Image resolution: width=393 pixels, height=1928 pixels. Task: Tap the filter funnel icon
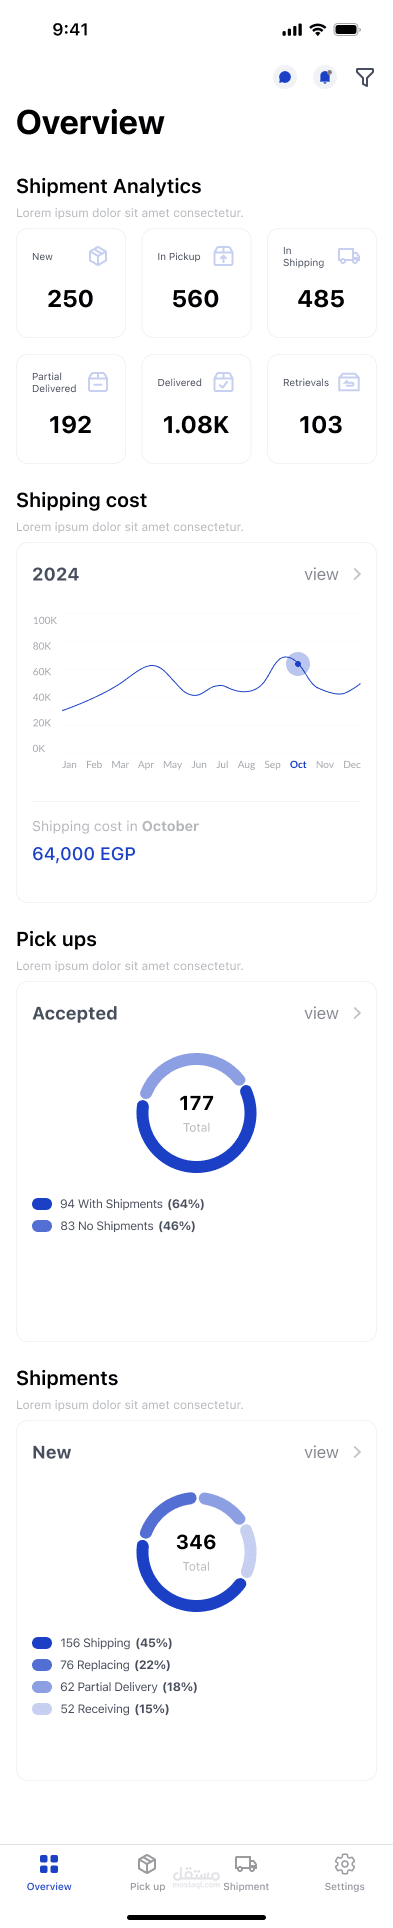[365, 77]
